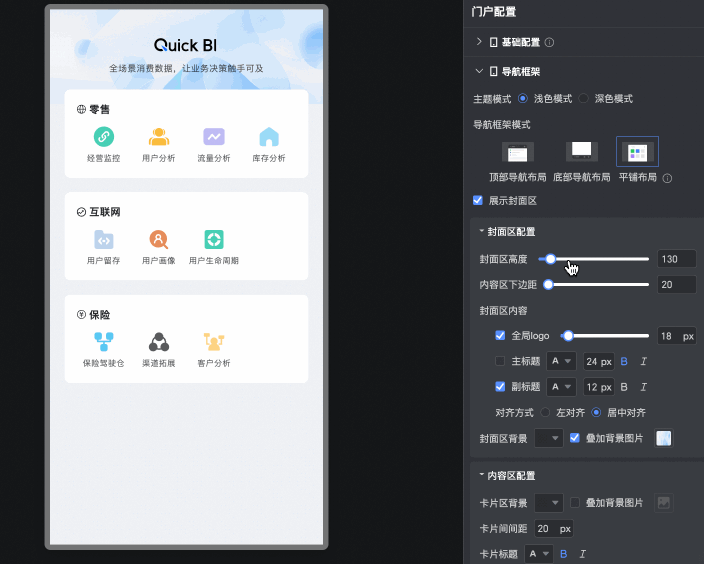Toggle italic for 卡片标题
Viewport: 704px width, 564px height.
coord(583,554)
